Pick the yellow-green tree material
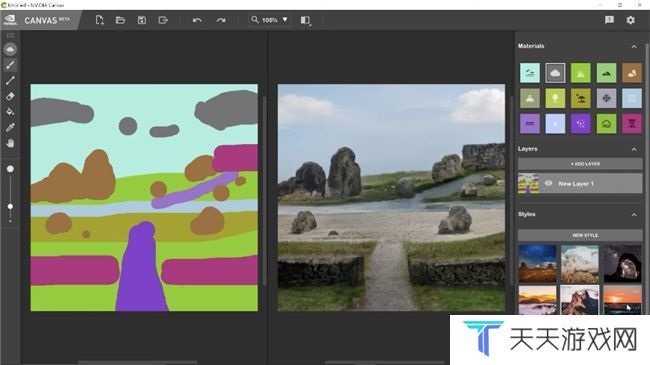650x365 pixels. pos(555,98)
